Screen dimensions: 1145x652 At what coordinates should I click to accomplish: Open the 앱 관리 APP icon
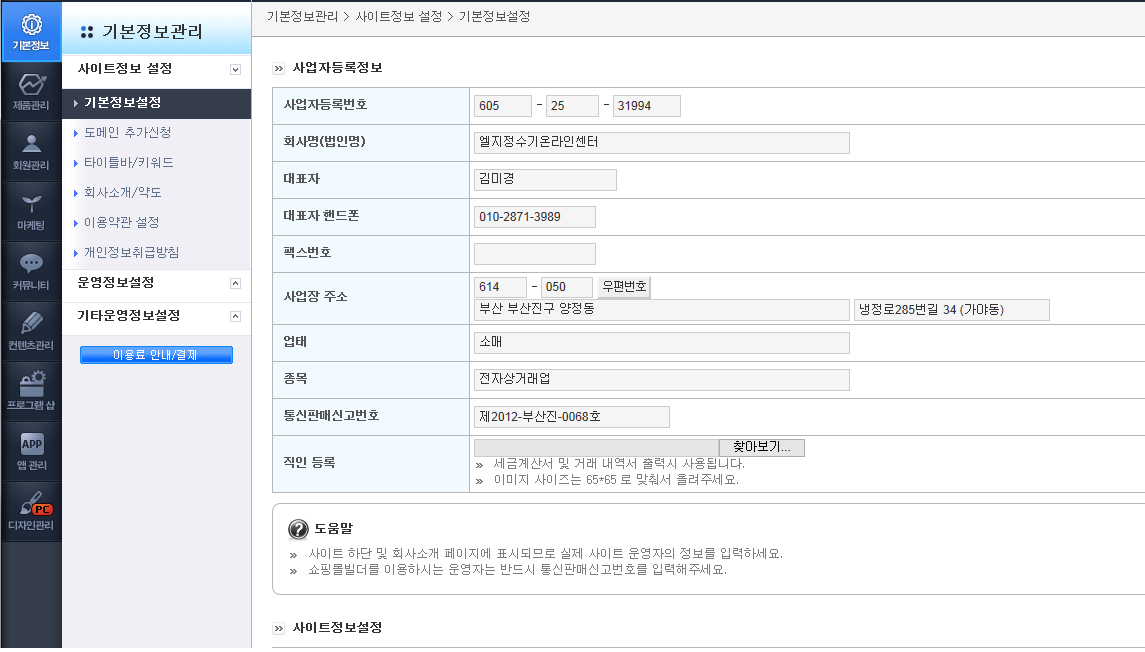31,451
